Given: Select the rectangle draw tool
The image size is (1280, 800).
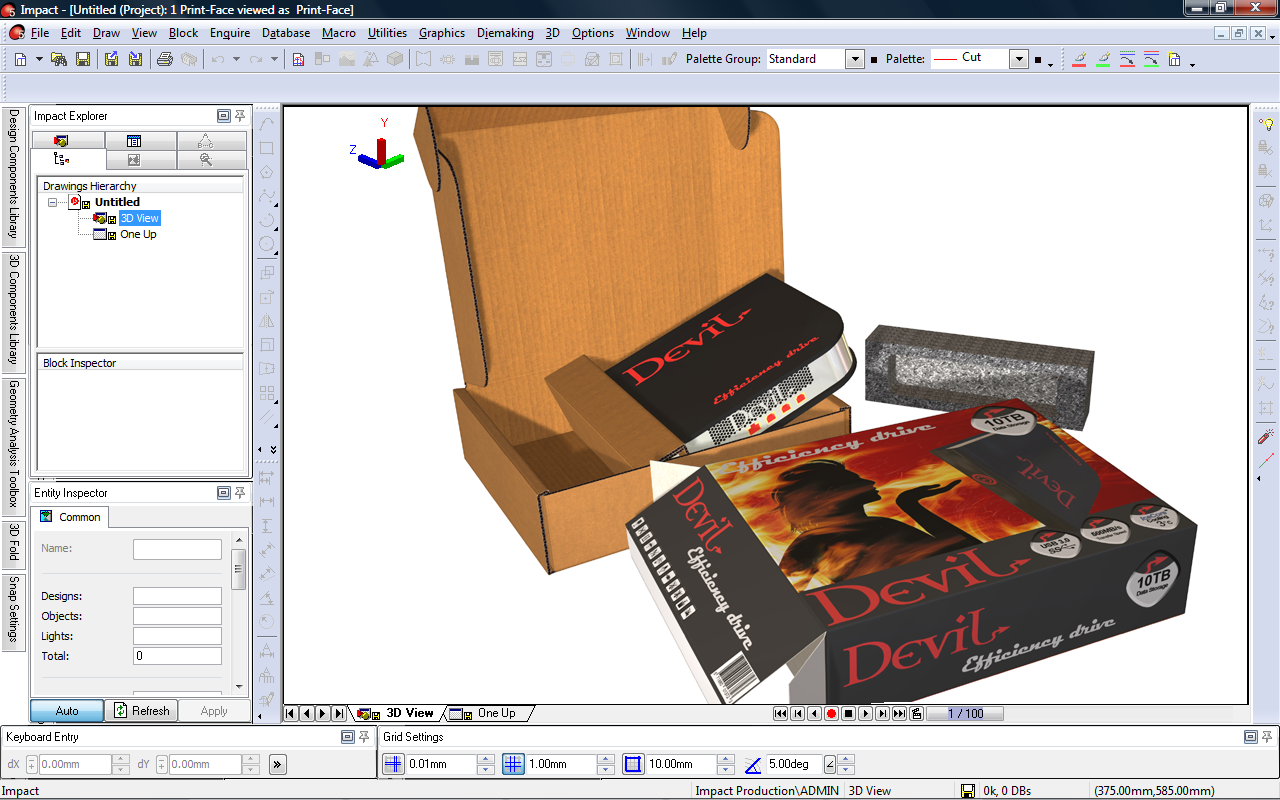Looking at the screenshot, I should click(x=267, y=148).
